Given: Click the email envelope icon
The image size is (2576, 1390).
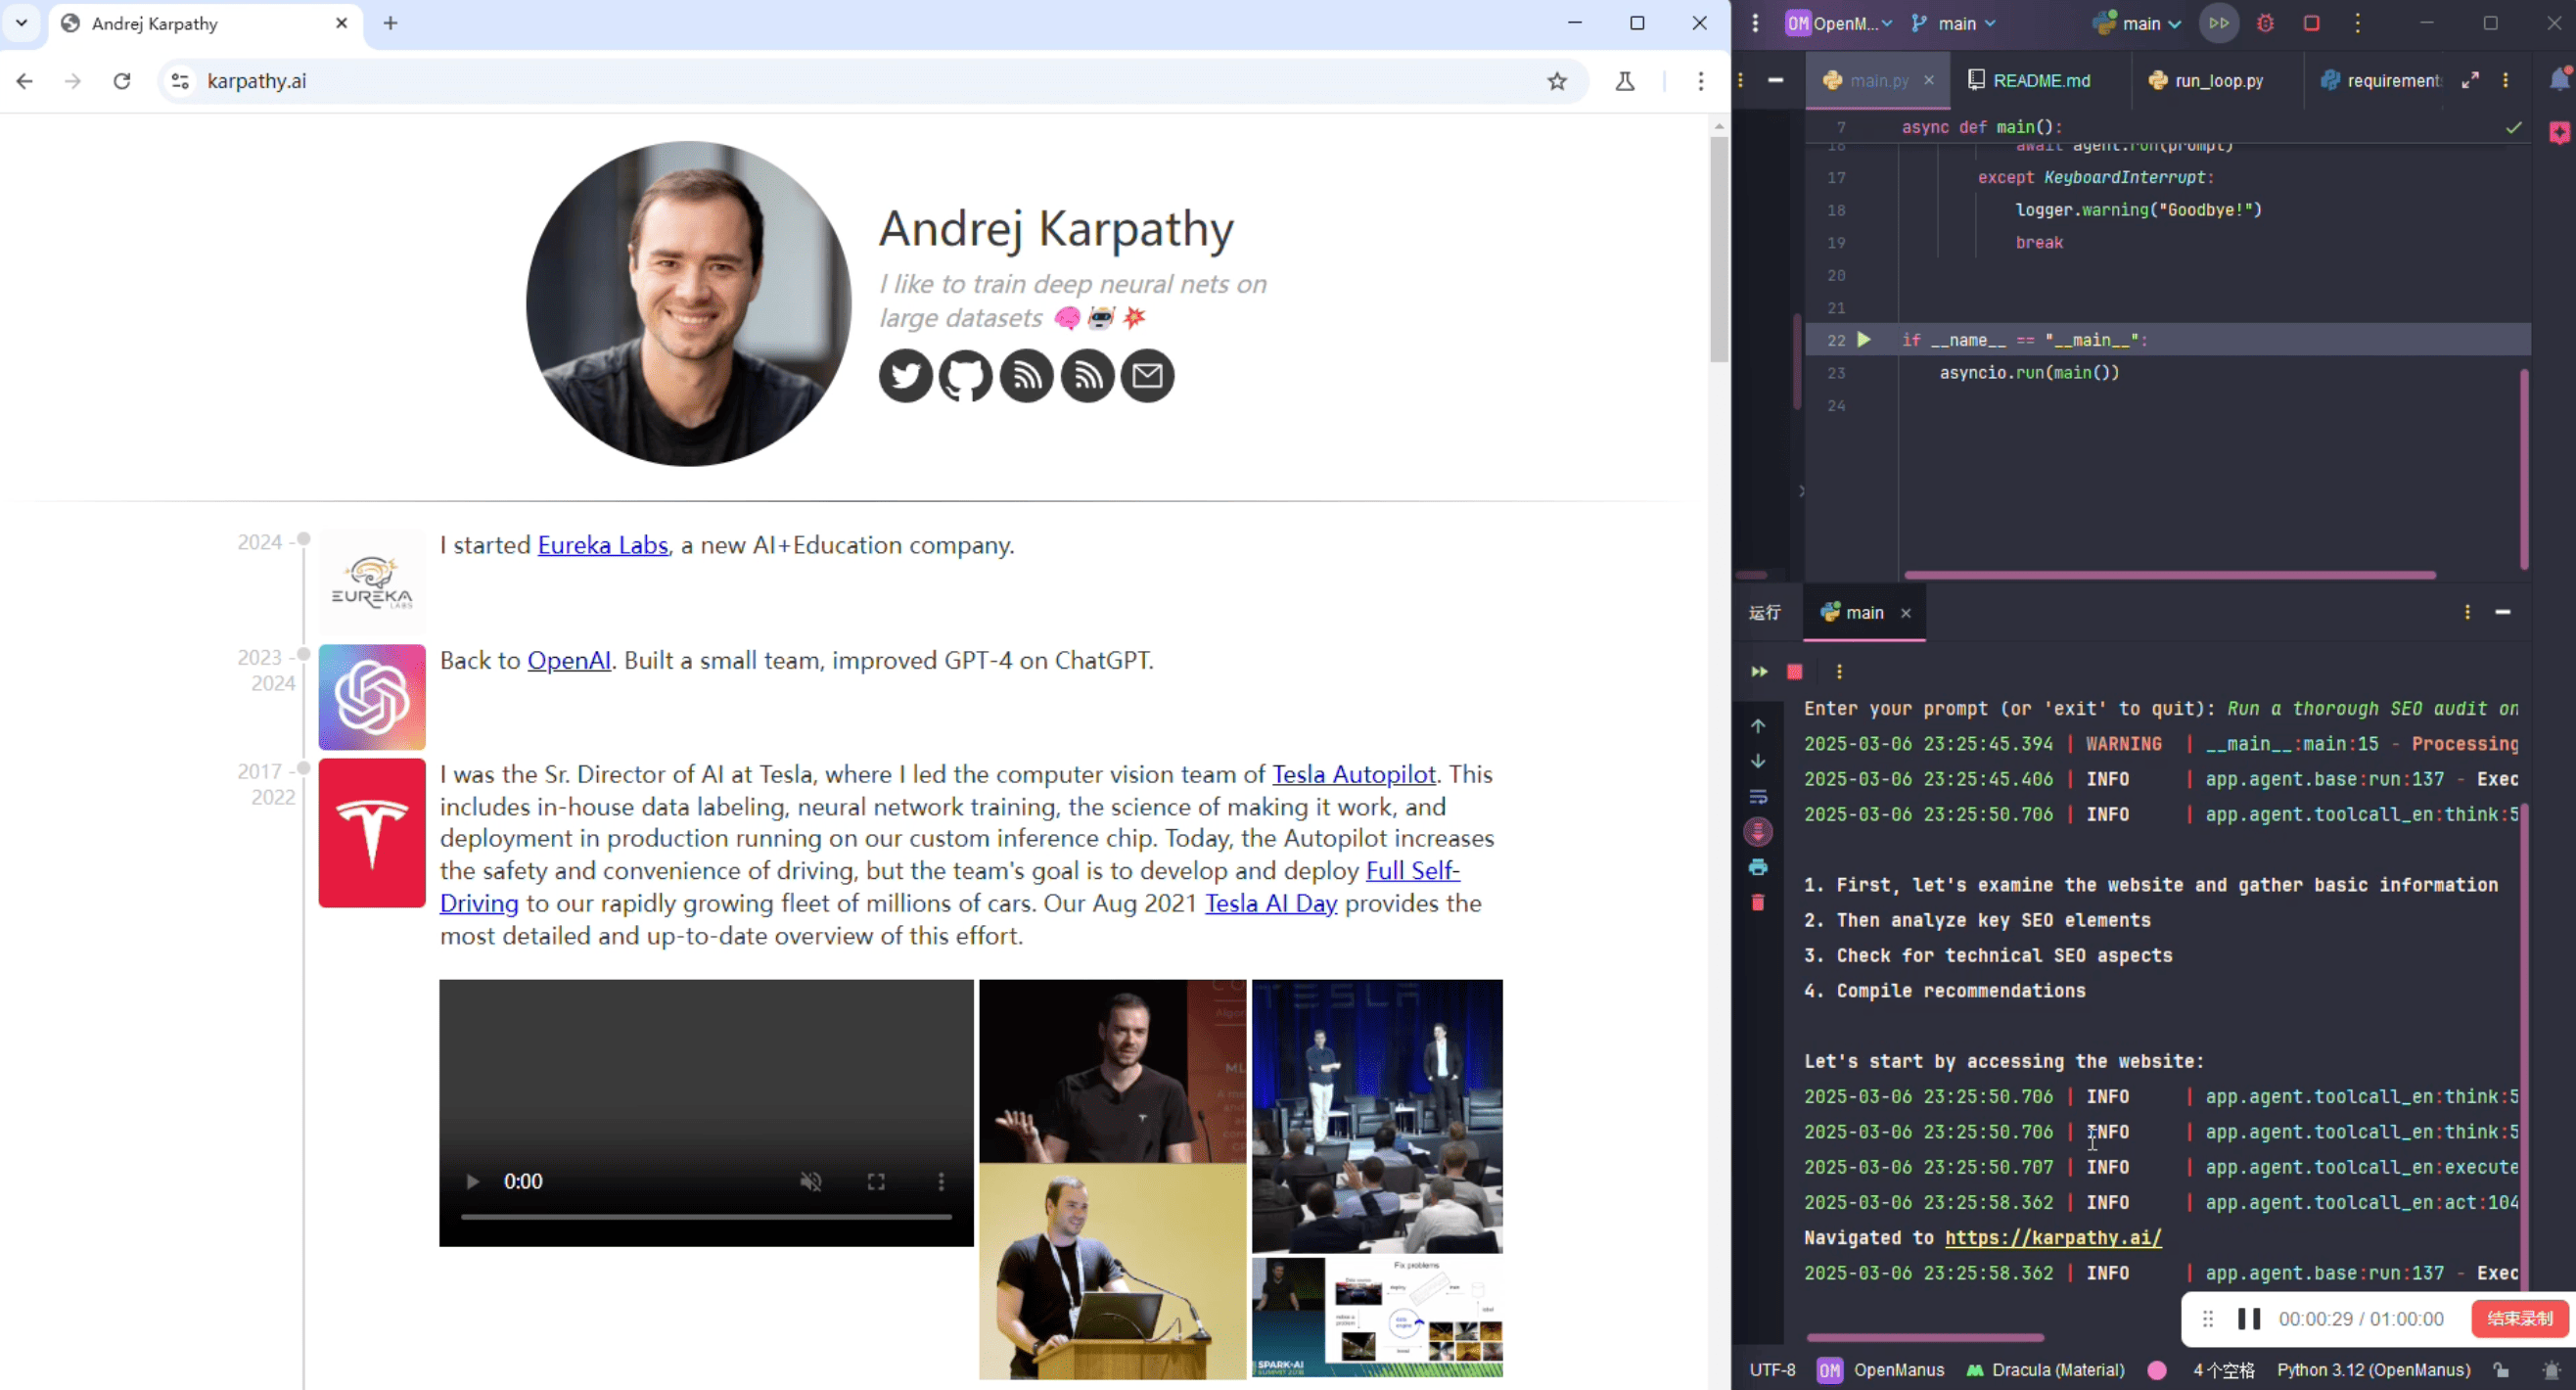Looking at the screenshot, I should point(1147,376).
